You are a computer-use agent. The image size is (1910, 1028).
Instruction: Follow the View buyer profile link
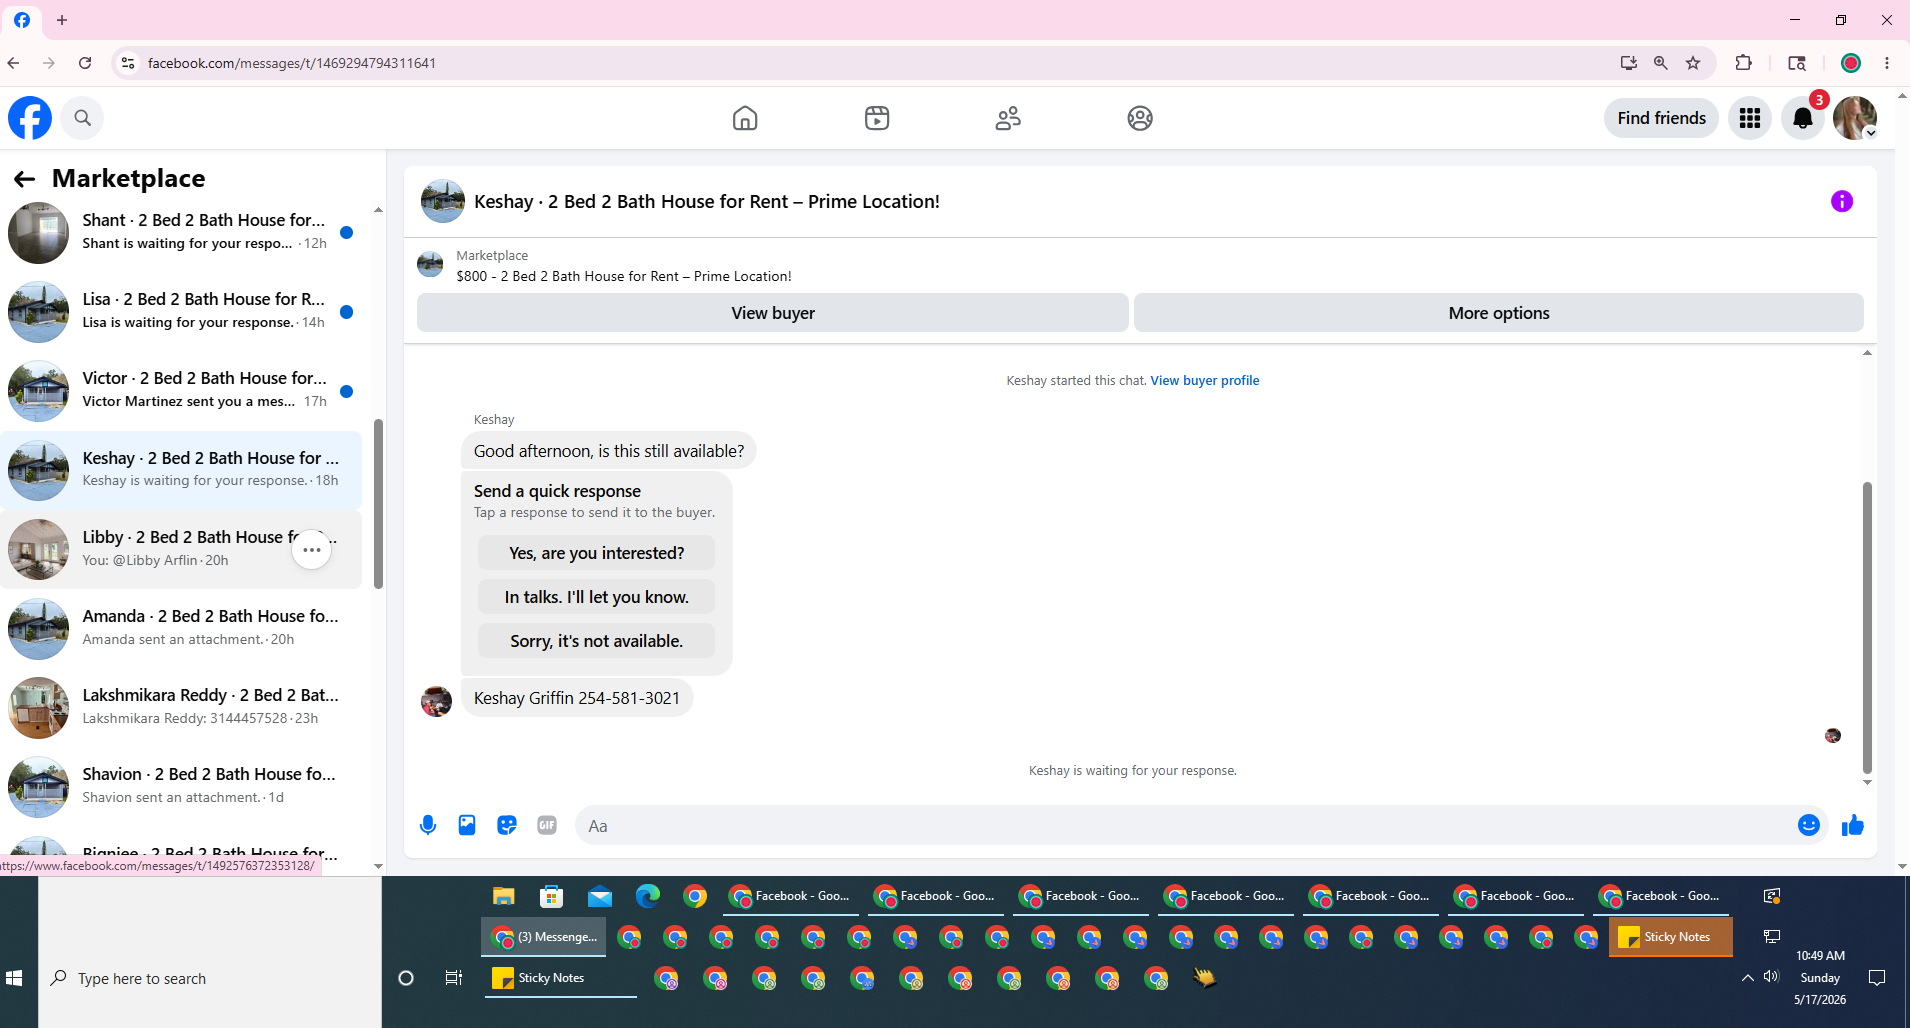point(1204,381)
